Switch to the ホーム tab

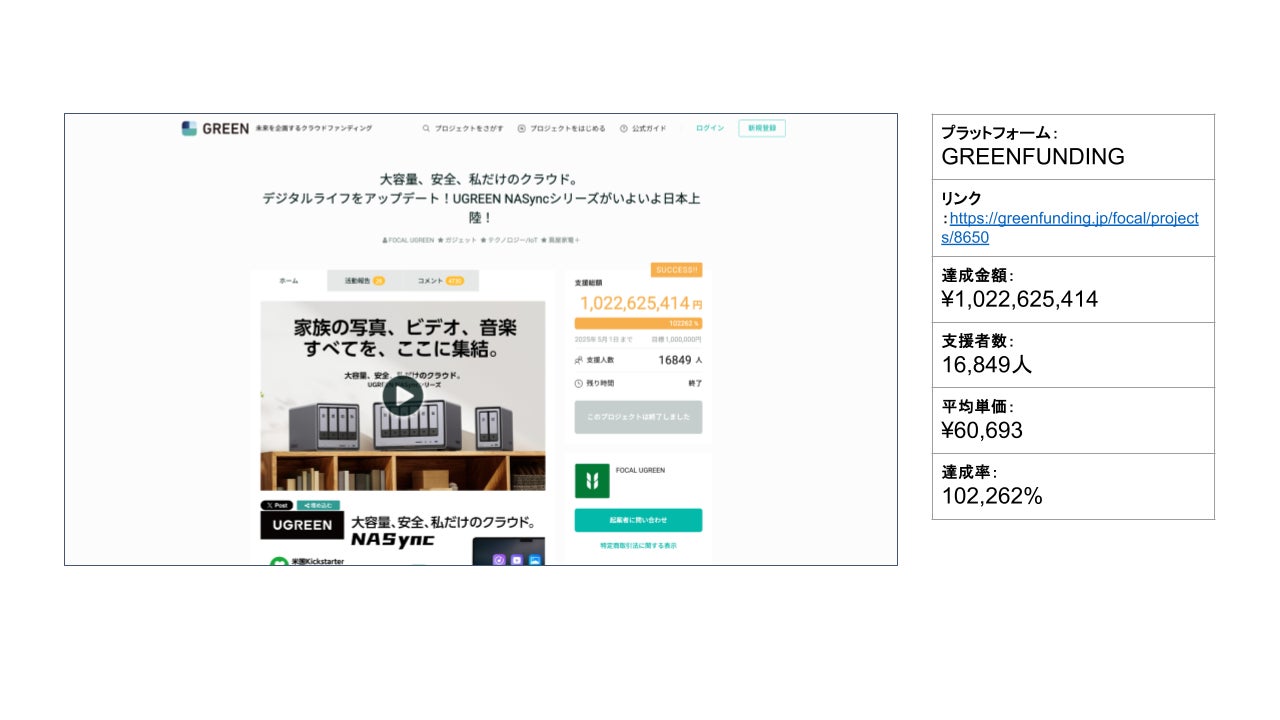click(x=288, y=281)
